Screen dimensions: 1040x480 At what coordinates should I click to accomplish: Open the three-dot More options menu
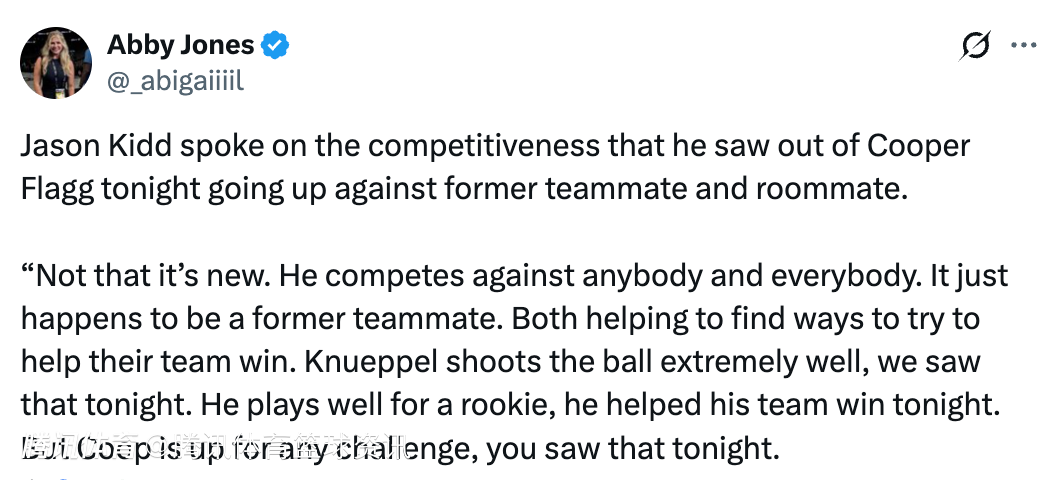[1022, 45]
